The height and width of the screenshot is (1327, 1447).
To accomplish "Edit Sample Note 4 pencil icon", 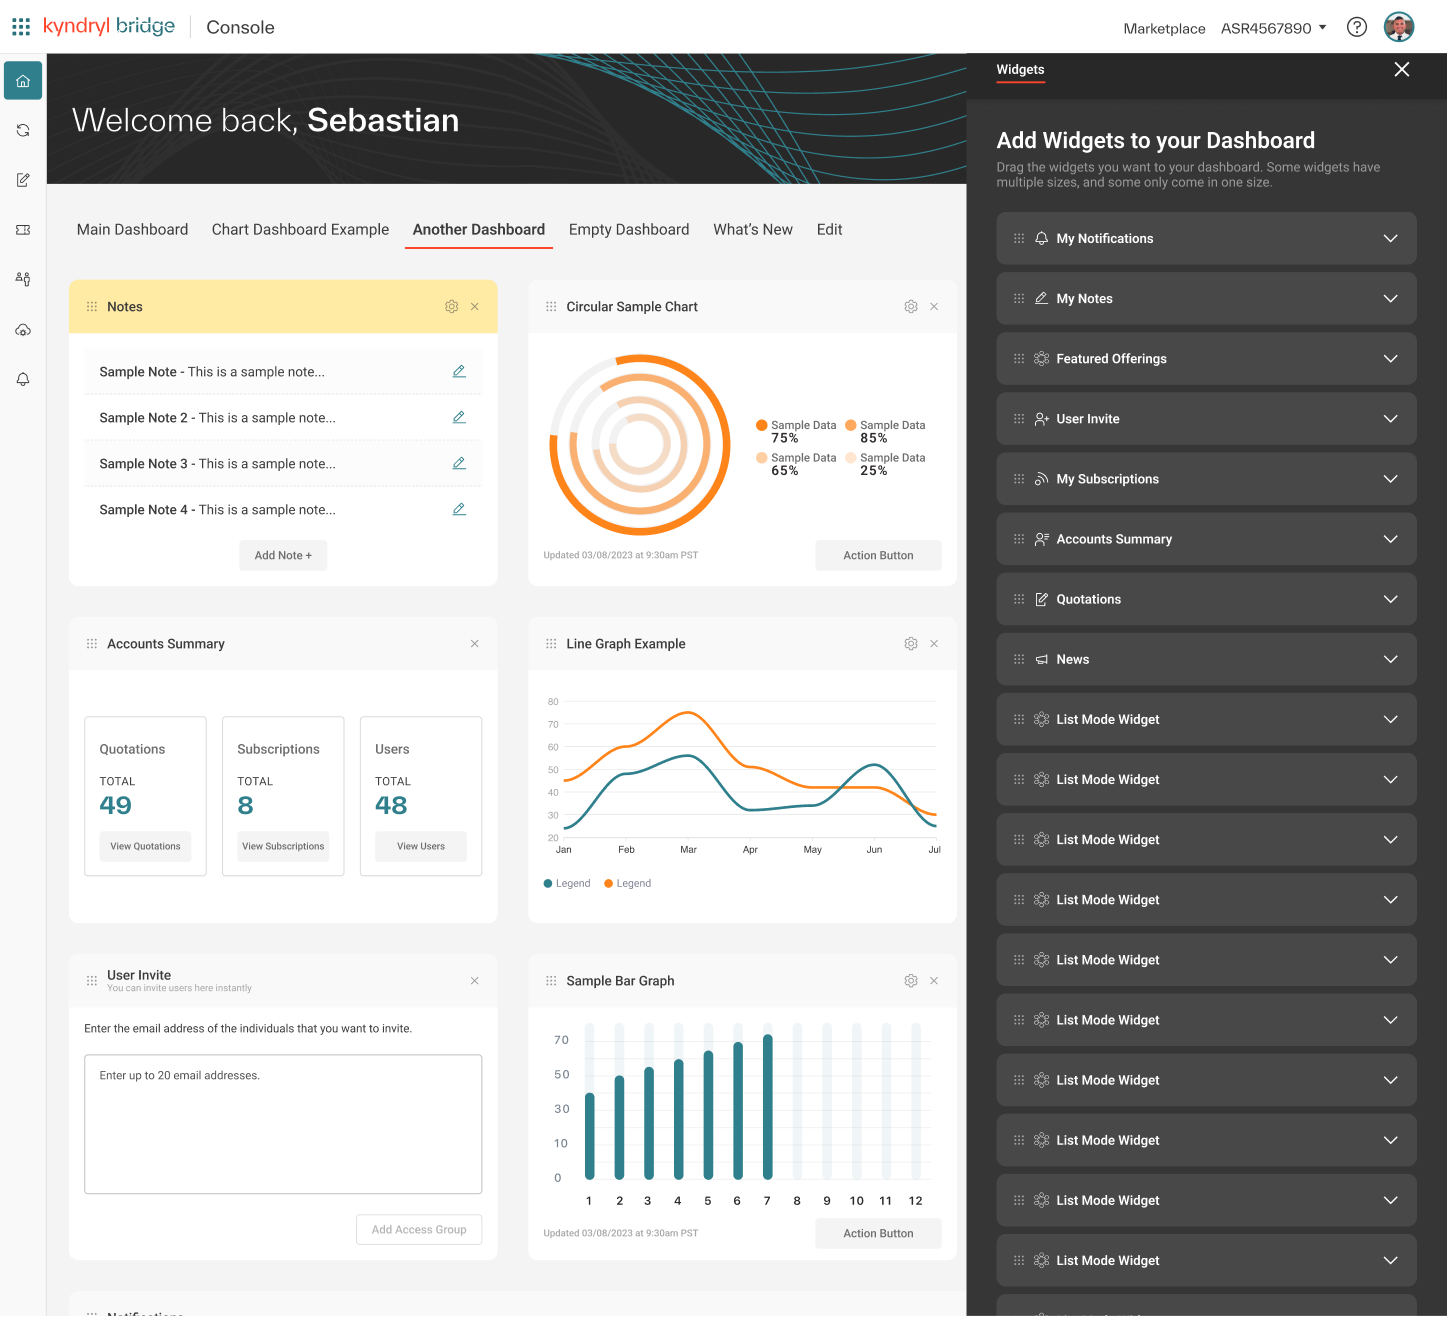I will (459, 509).
